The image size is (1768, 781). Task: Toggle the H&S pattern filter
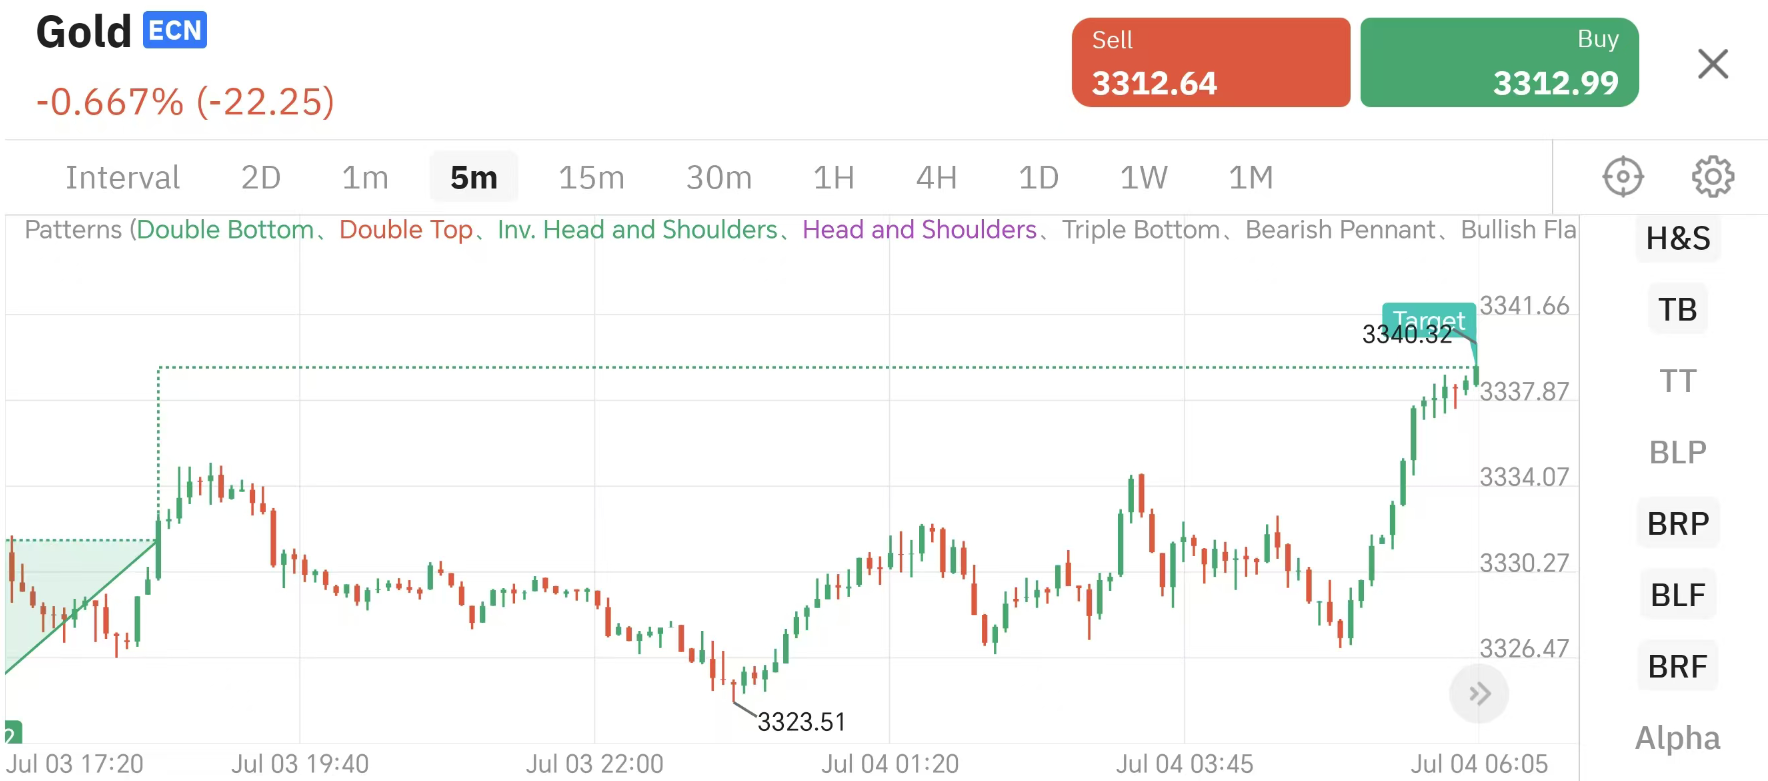(1678, 239)
